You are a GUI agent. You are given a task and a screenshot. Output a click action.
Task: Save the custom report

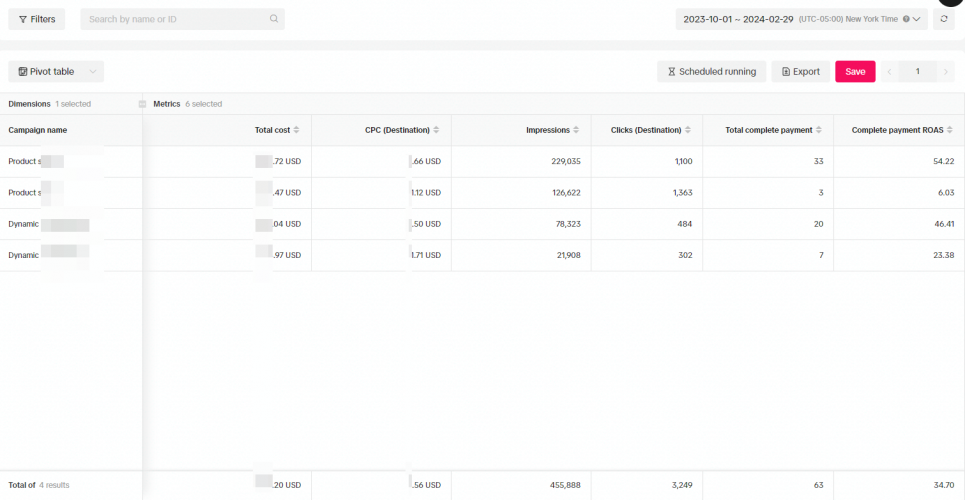point(855,72)
